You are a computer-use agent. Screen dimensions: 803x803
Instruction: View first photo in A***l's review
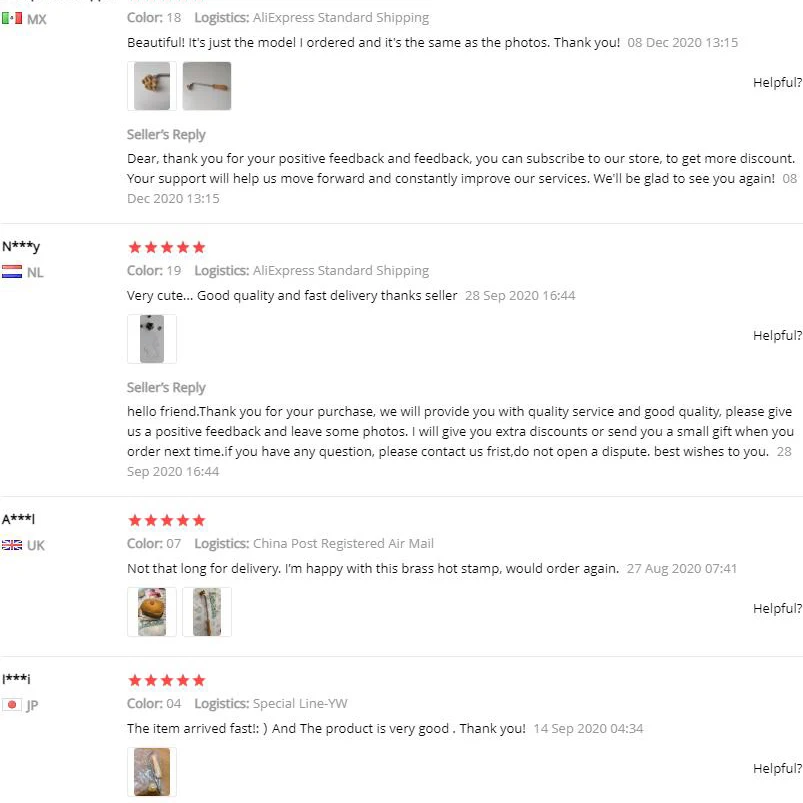[152, 612]
